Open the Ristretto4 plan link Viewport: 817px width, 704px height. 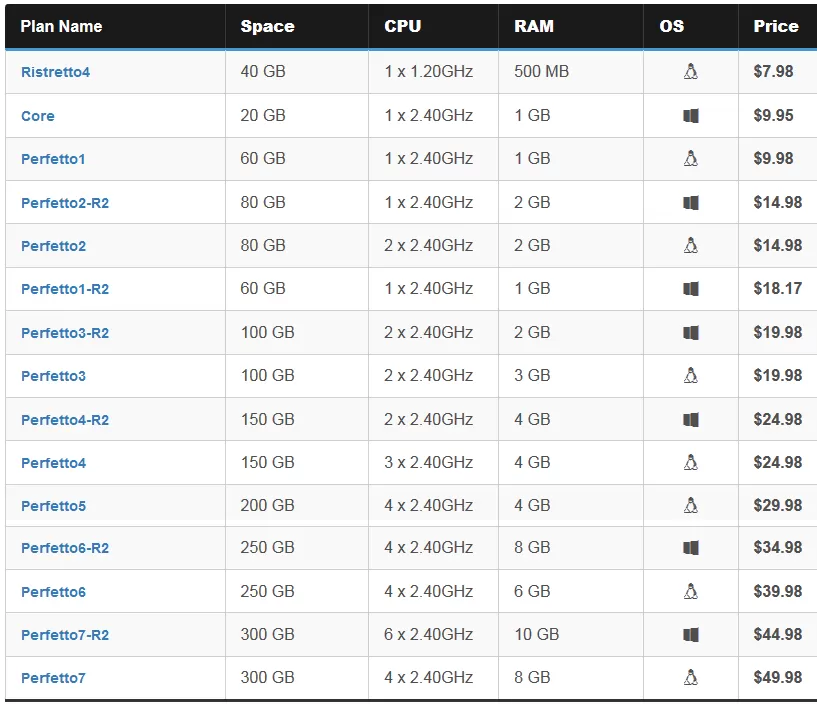point(55,72)
